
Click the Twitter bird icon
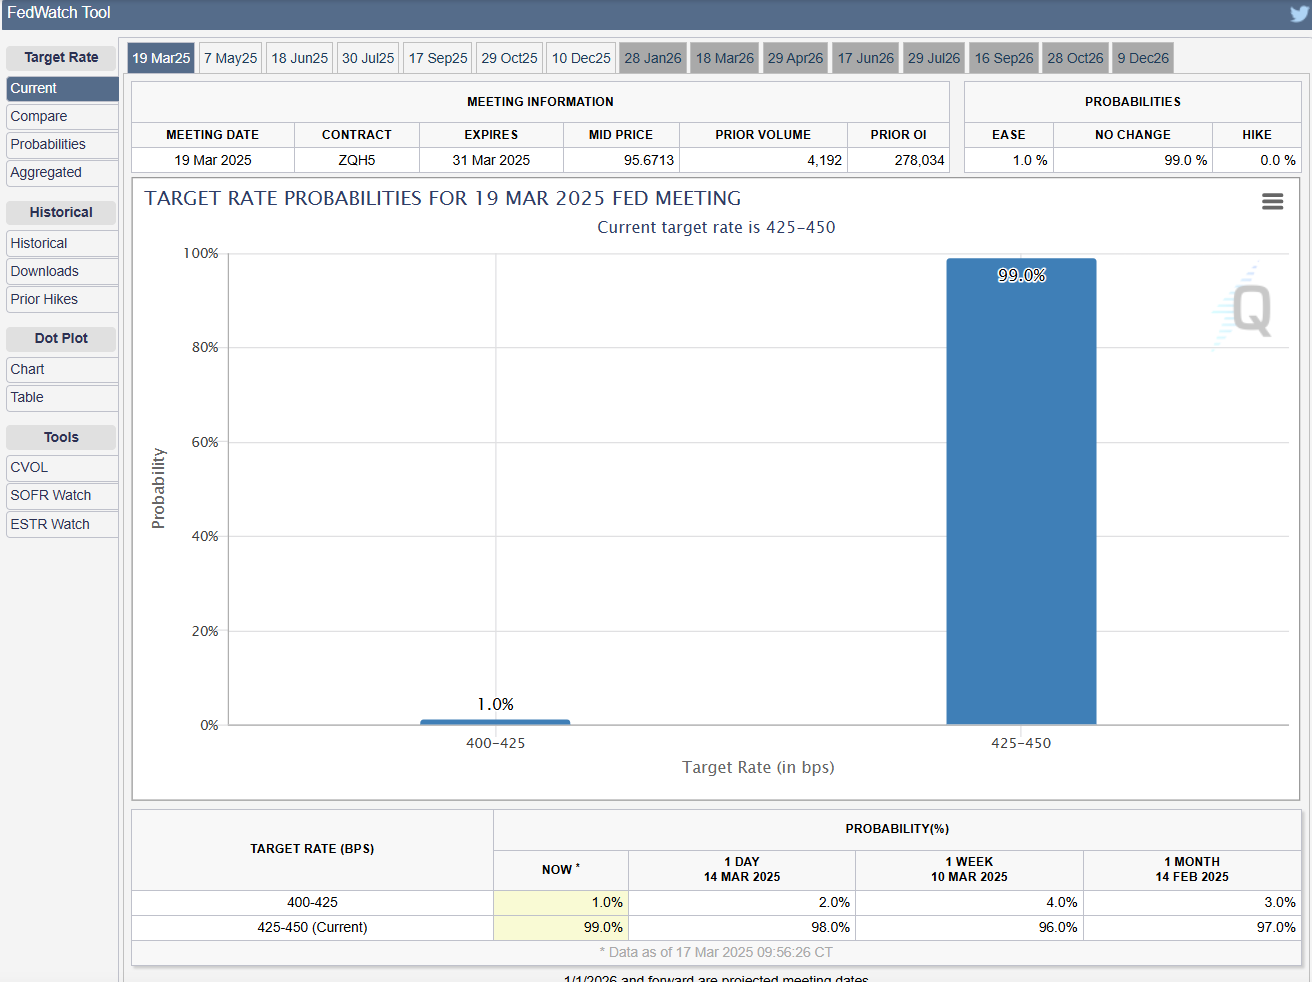pyautogui.click(x=1299, y=14)
